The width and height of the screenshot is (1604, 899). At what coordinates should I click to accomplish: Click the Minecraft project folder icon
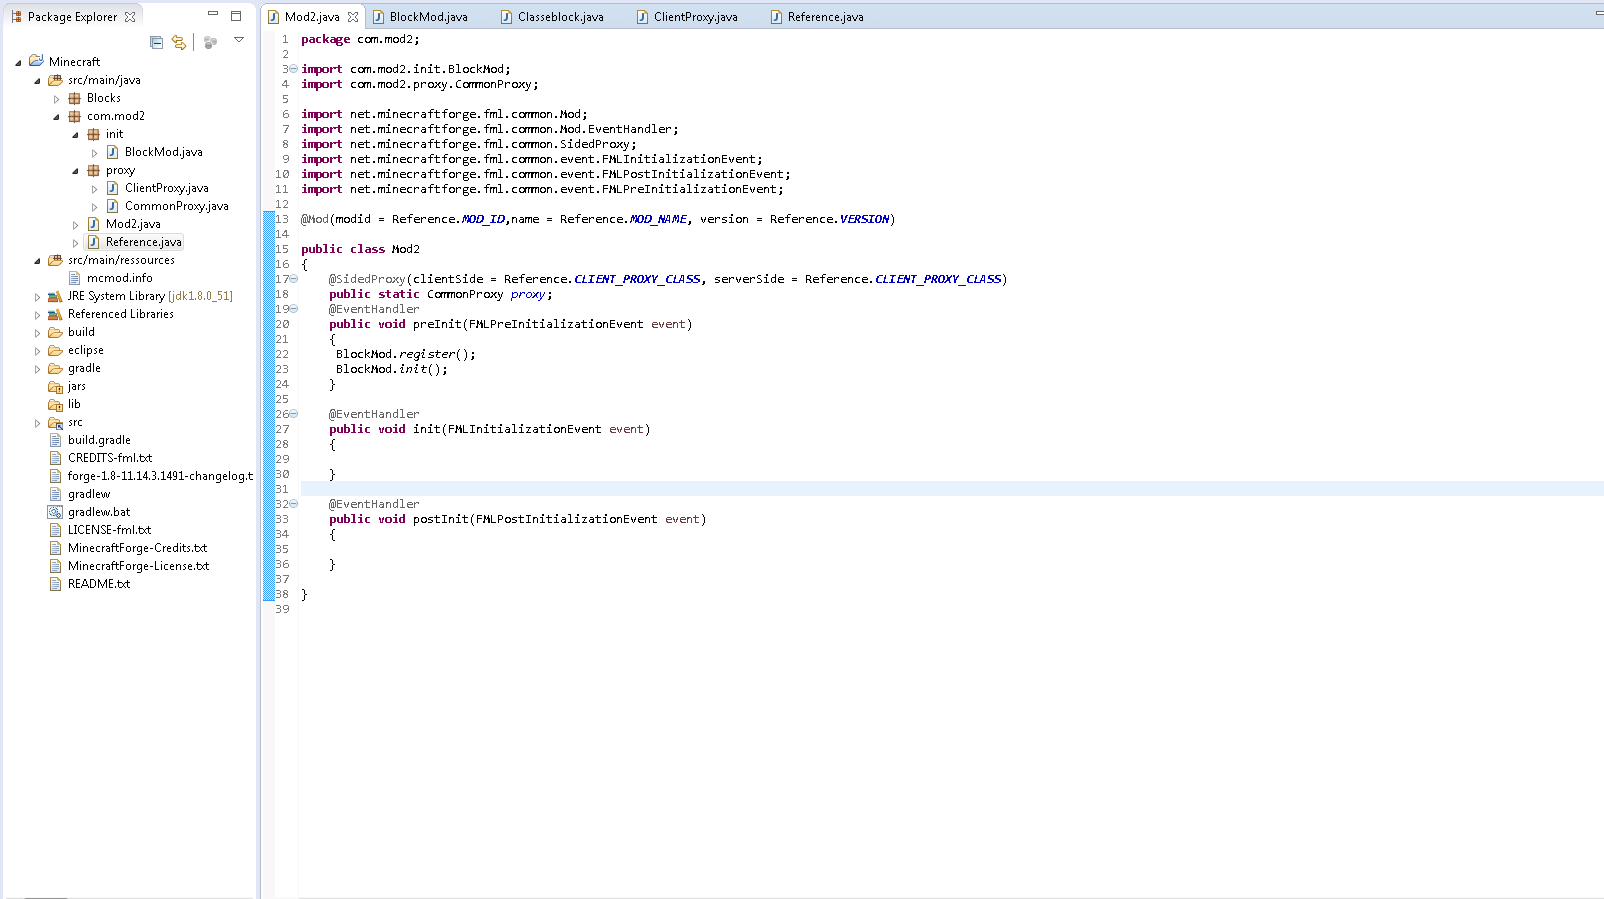(x=36, y=62)
